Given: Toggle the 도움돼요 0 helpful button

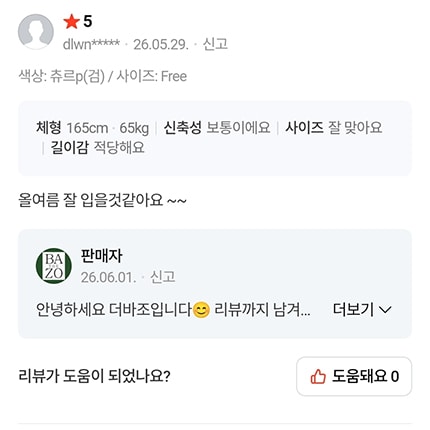Looking at the screenshot, I should [x=354, y=376].
